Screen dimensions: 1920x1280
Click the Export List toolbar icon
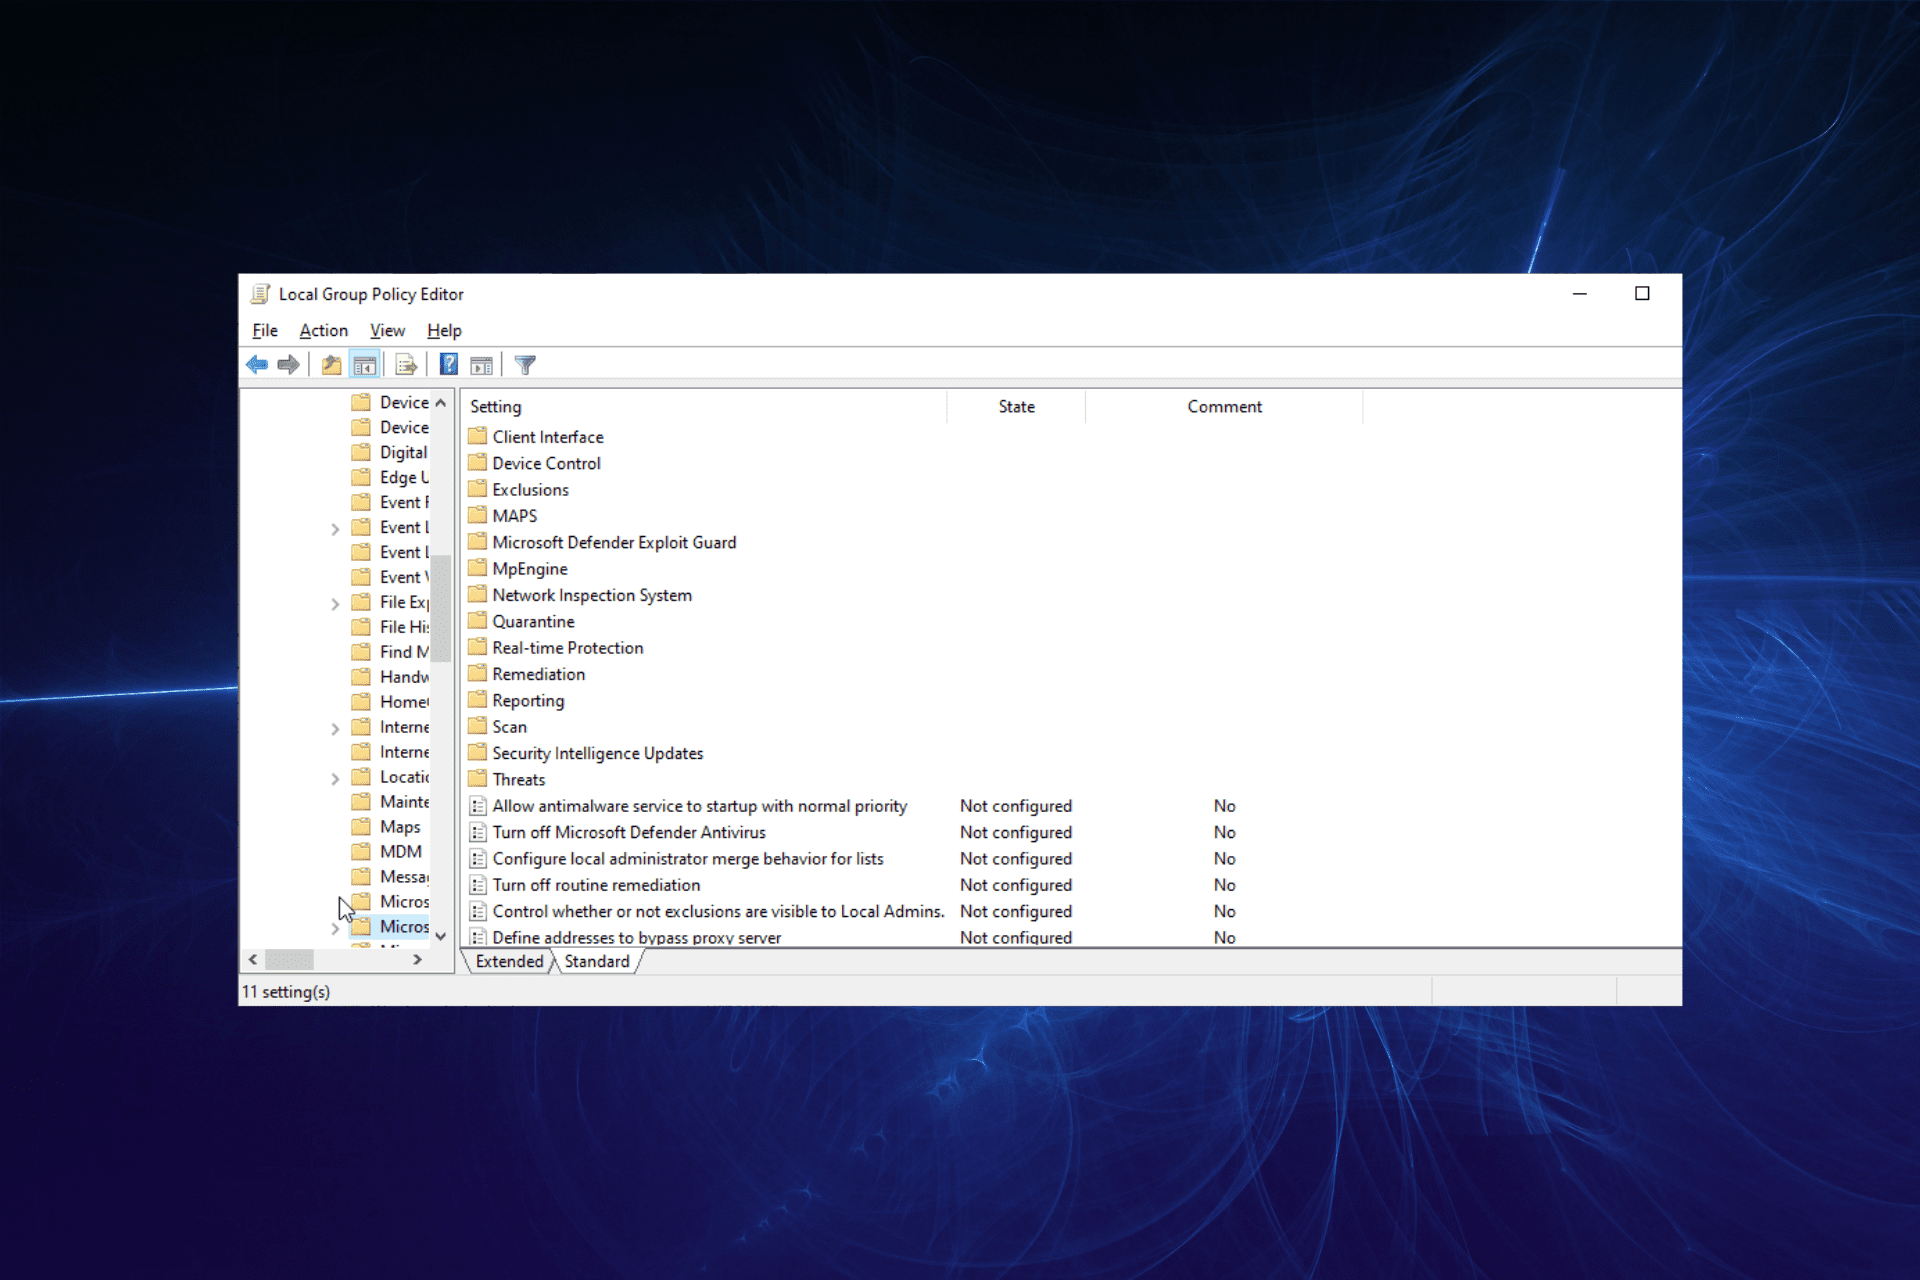coord(405,365)
